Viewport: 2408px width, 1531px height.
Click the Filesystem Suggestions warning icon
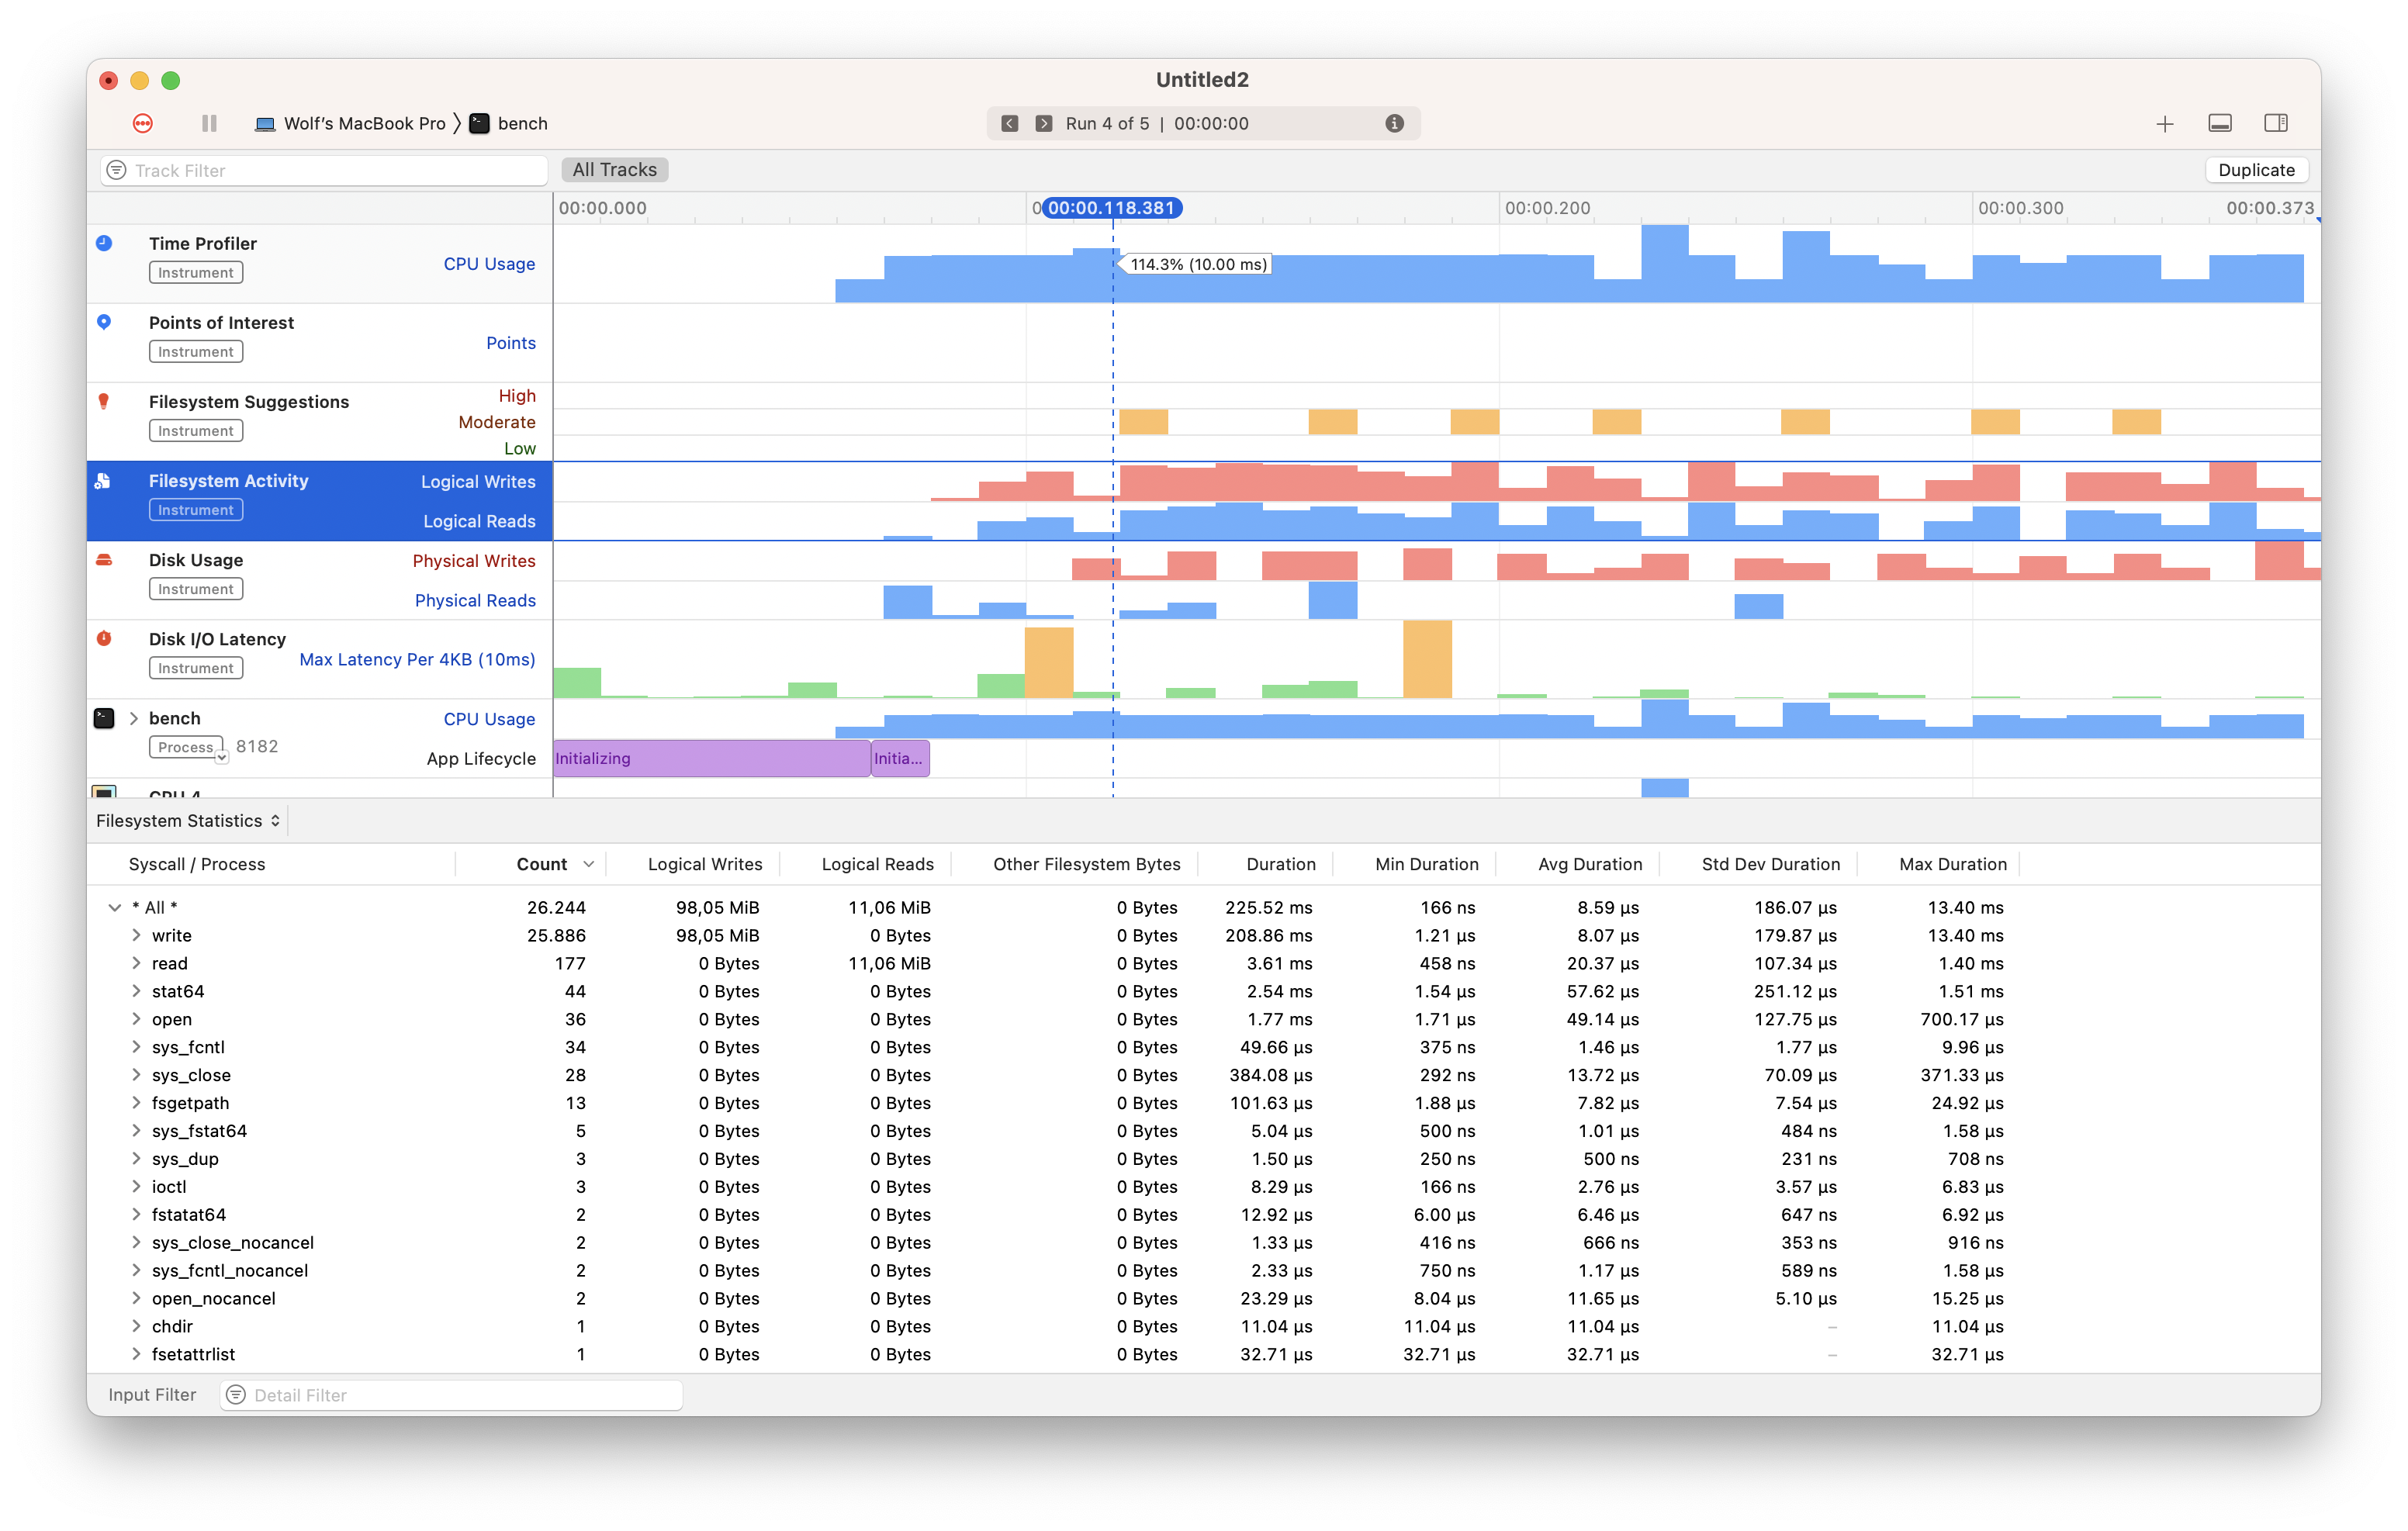104,401
